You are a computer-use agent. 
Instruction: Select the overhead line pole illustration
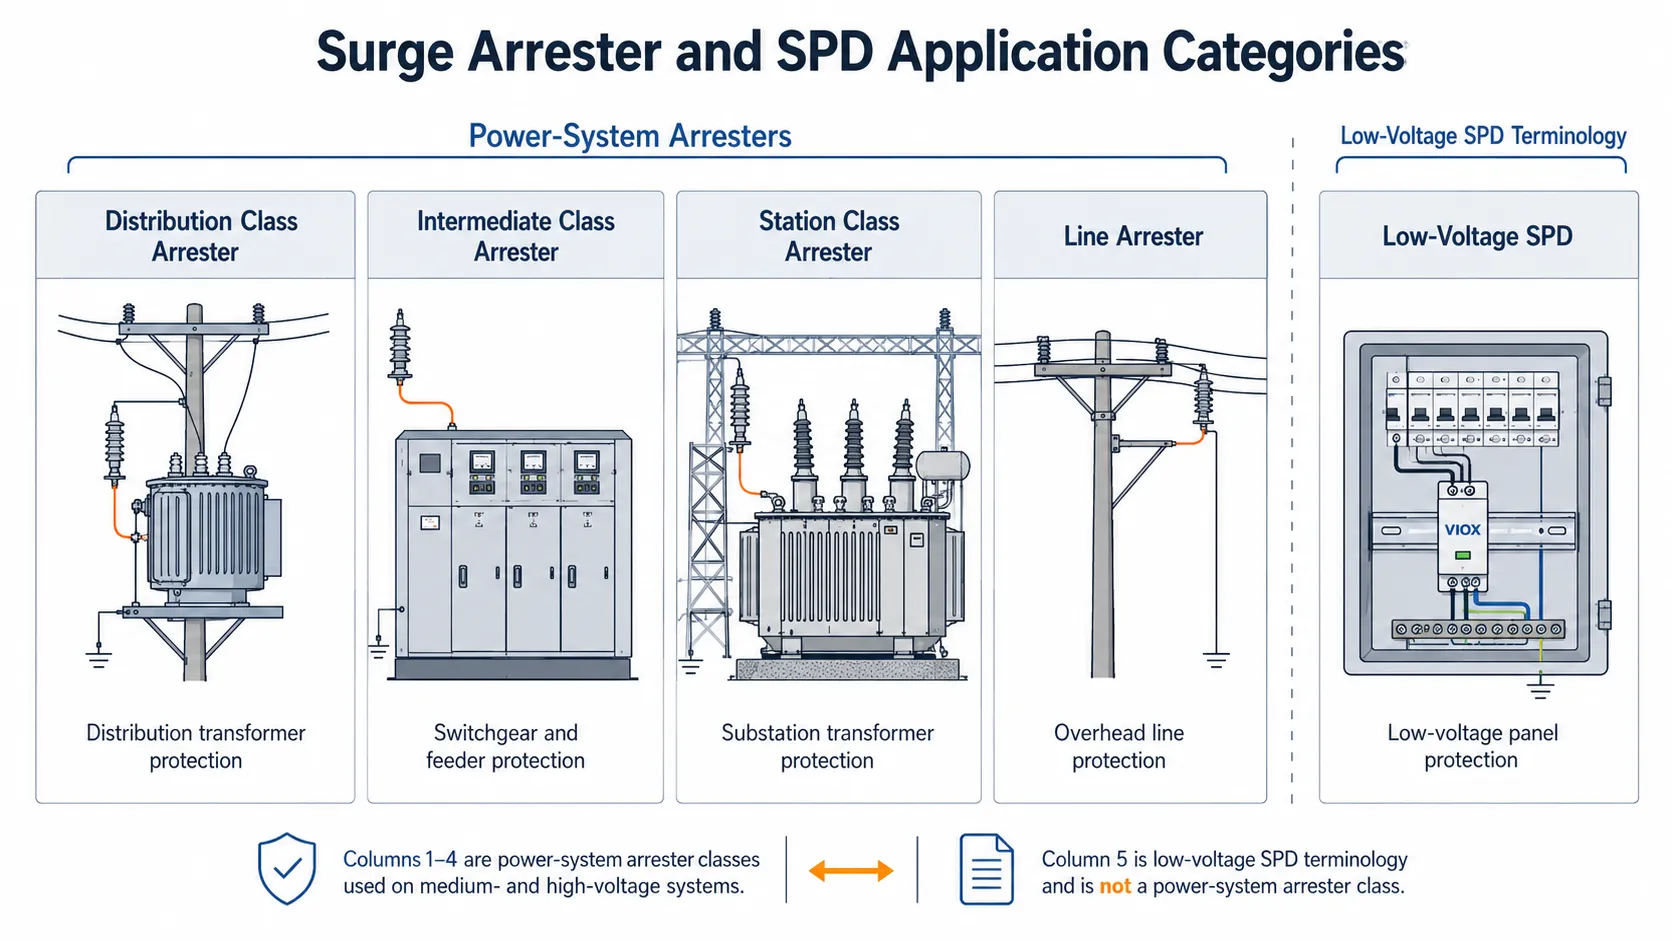[x=1130, y=504]
